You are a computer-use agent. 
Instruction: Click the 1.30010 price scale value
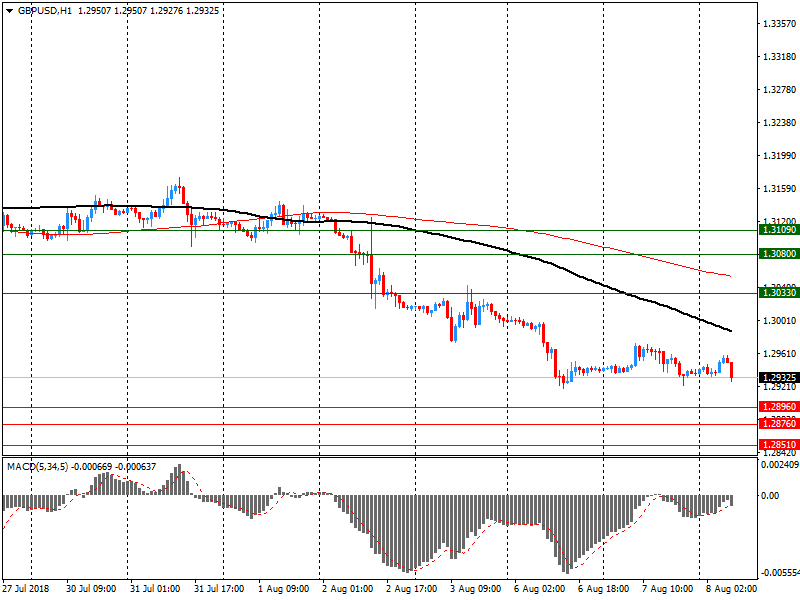[x=779, y=320]
